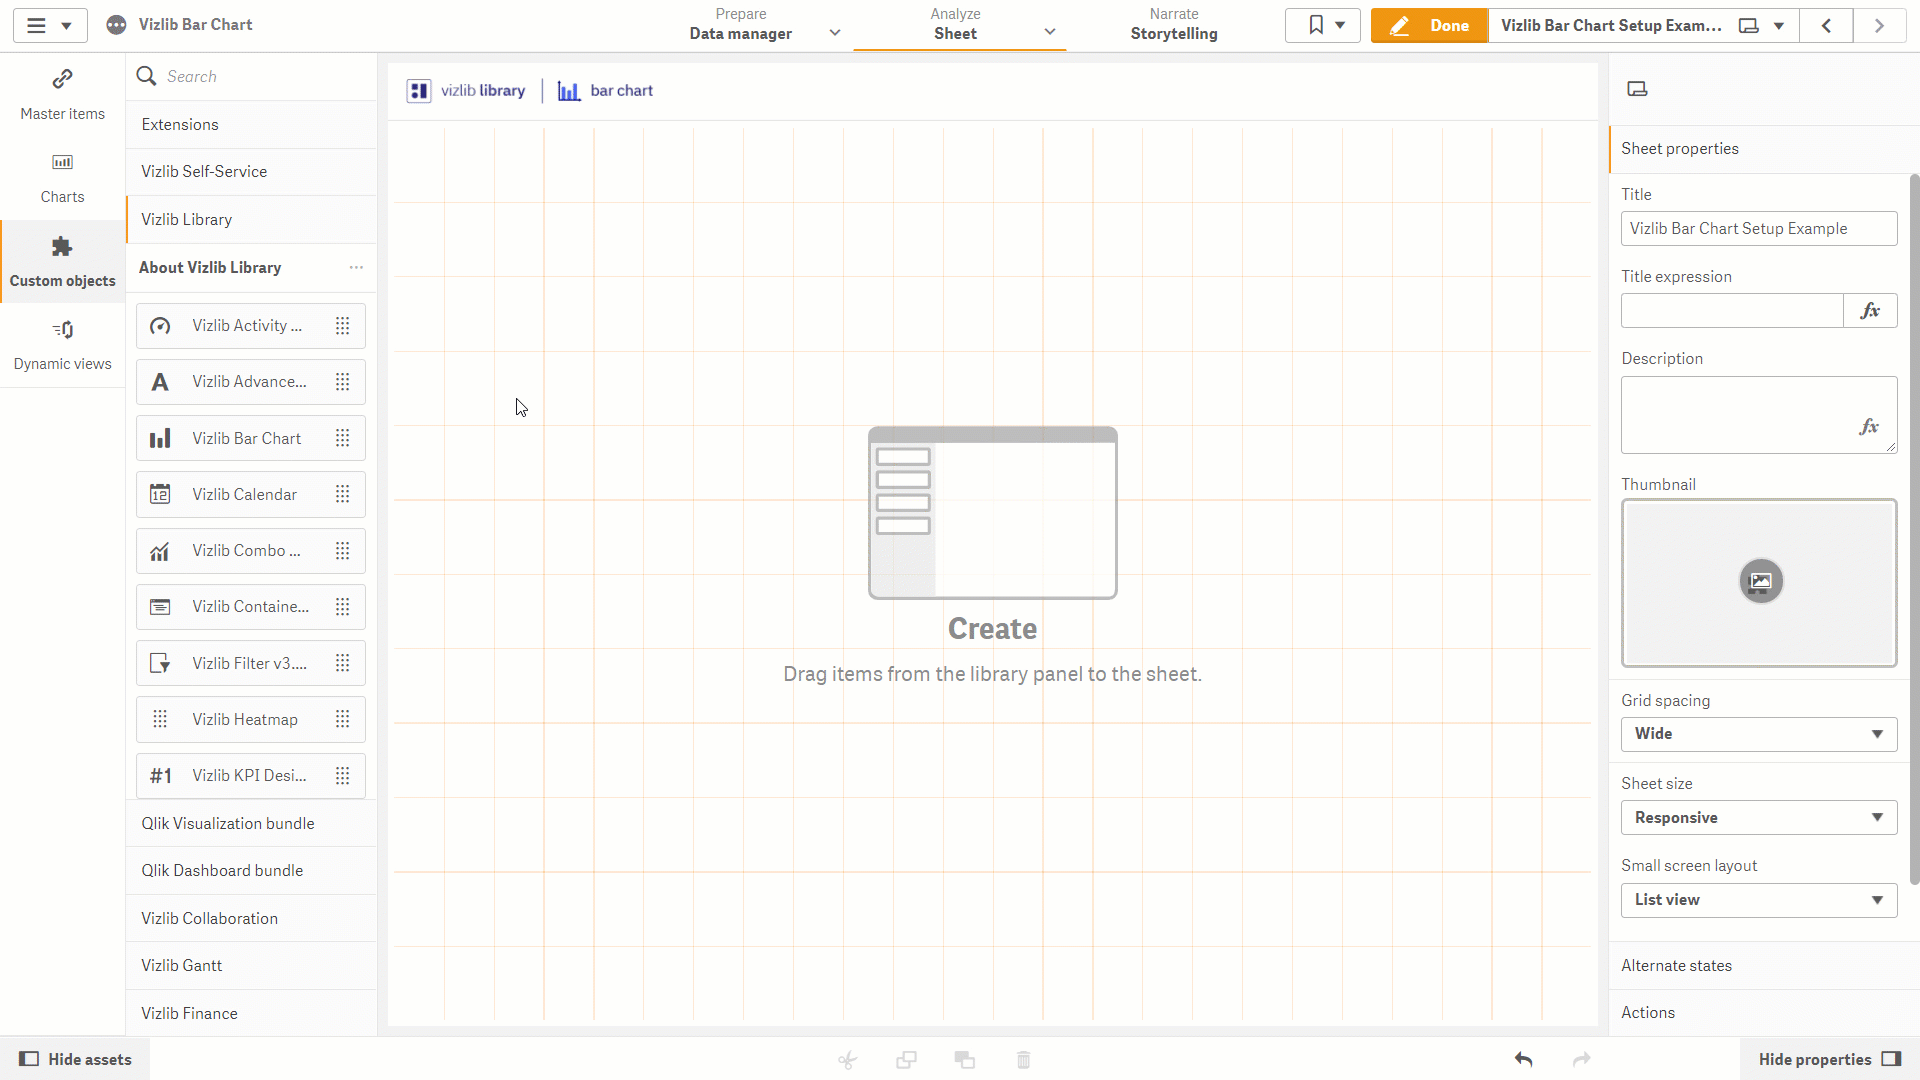
Task: Expand the Actions section
Action: (x=1764, y=1012)
